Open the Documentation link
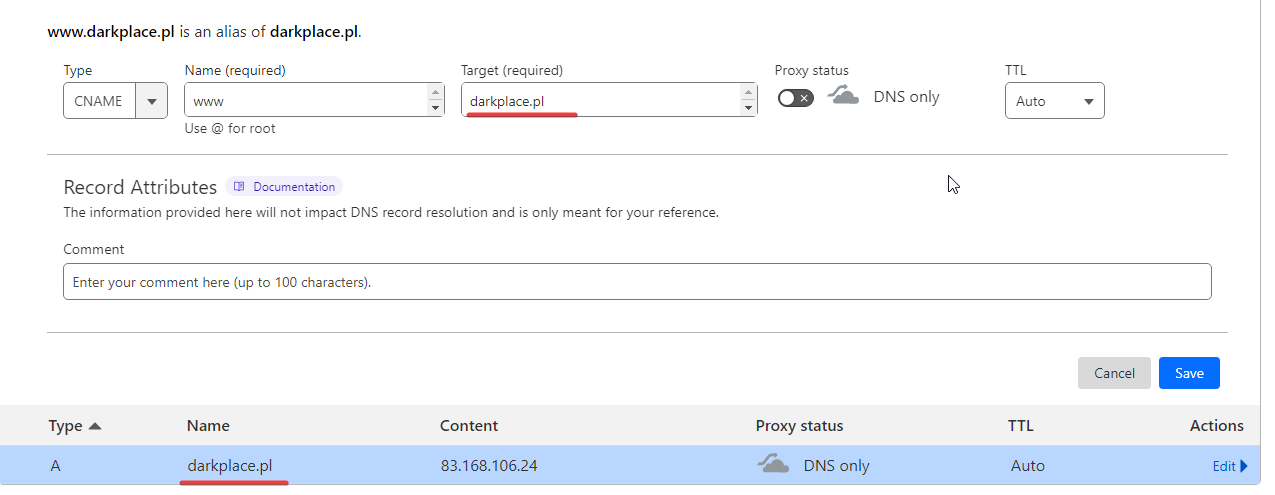The image size is (1275, 495). point(293,187)
